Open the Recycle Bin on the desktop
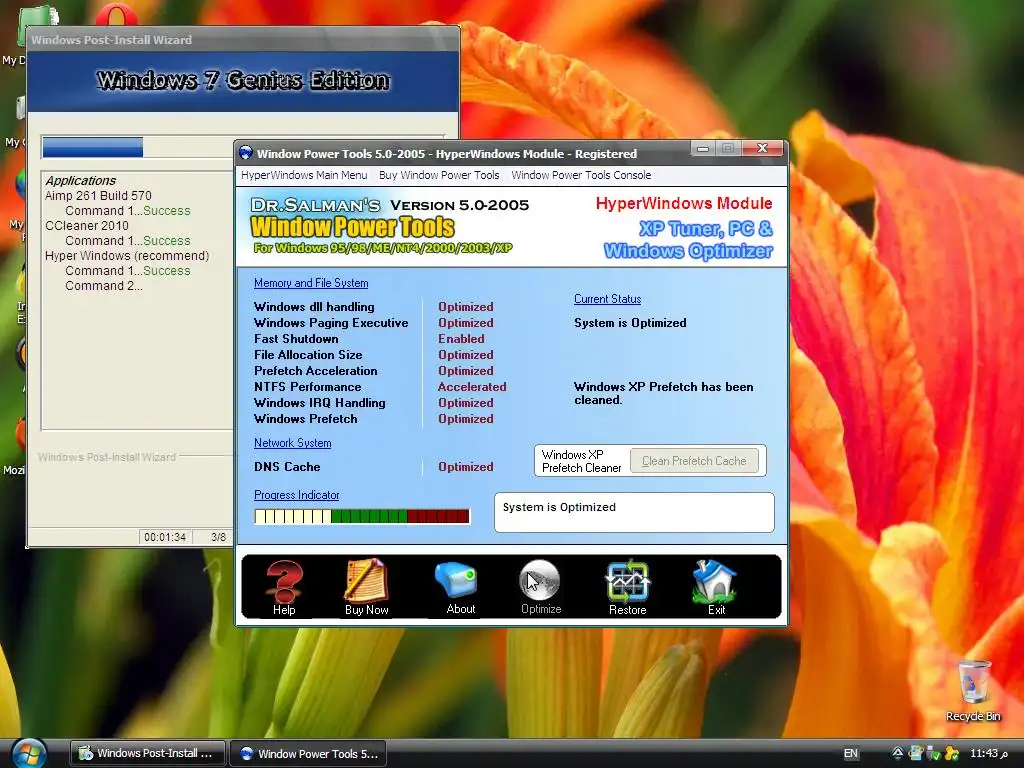The image size is (1024, 768). [x=973, y=682]
